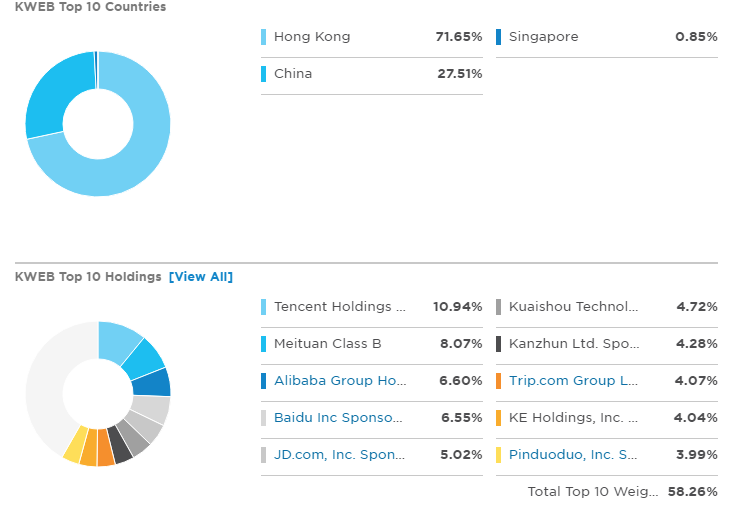Click the Kanzhun Ltd. holding name
Viewport: 742px width, 526px height.
[x=573, y=344]
